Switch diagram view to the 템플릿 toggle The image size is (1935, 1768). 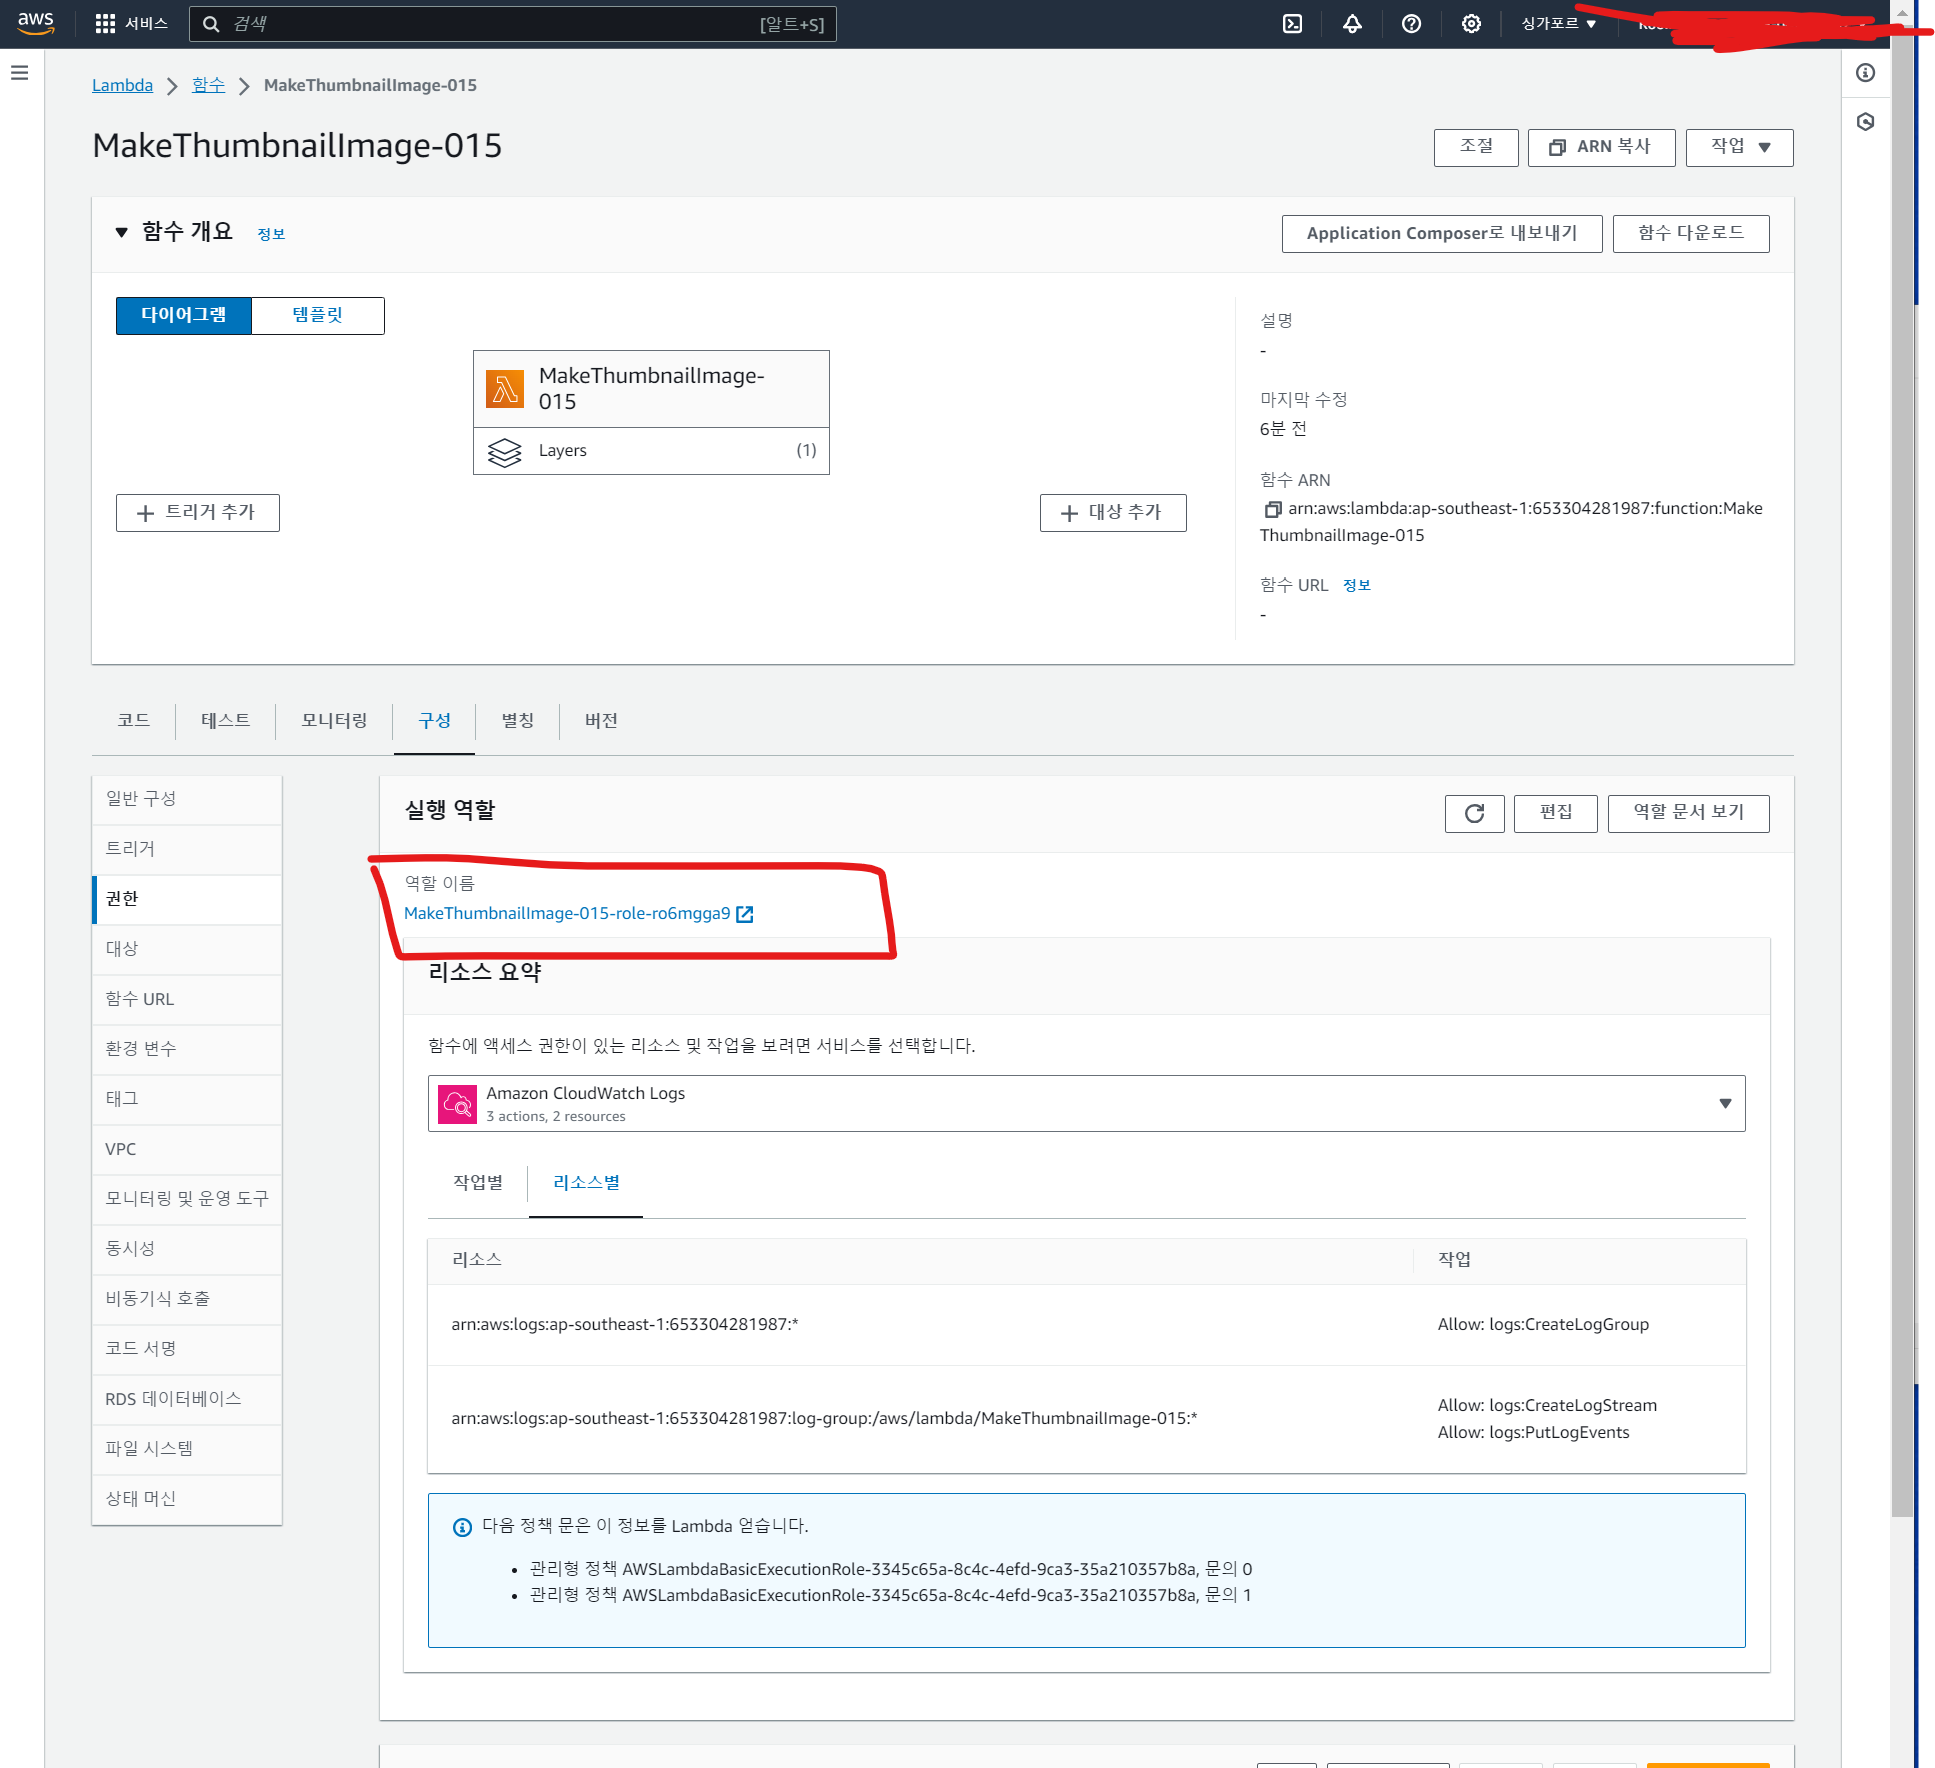click(x=317, y=315)
